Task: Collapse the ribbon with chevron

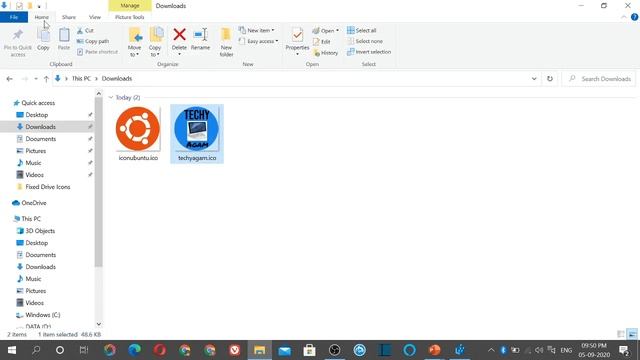Action: click(624, 17)
